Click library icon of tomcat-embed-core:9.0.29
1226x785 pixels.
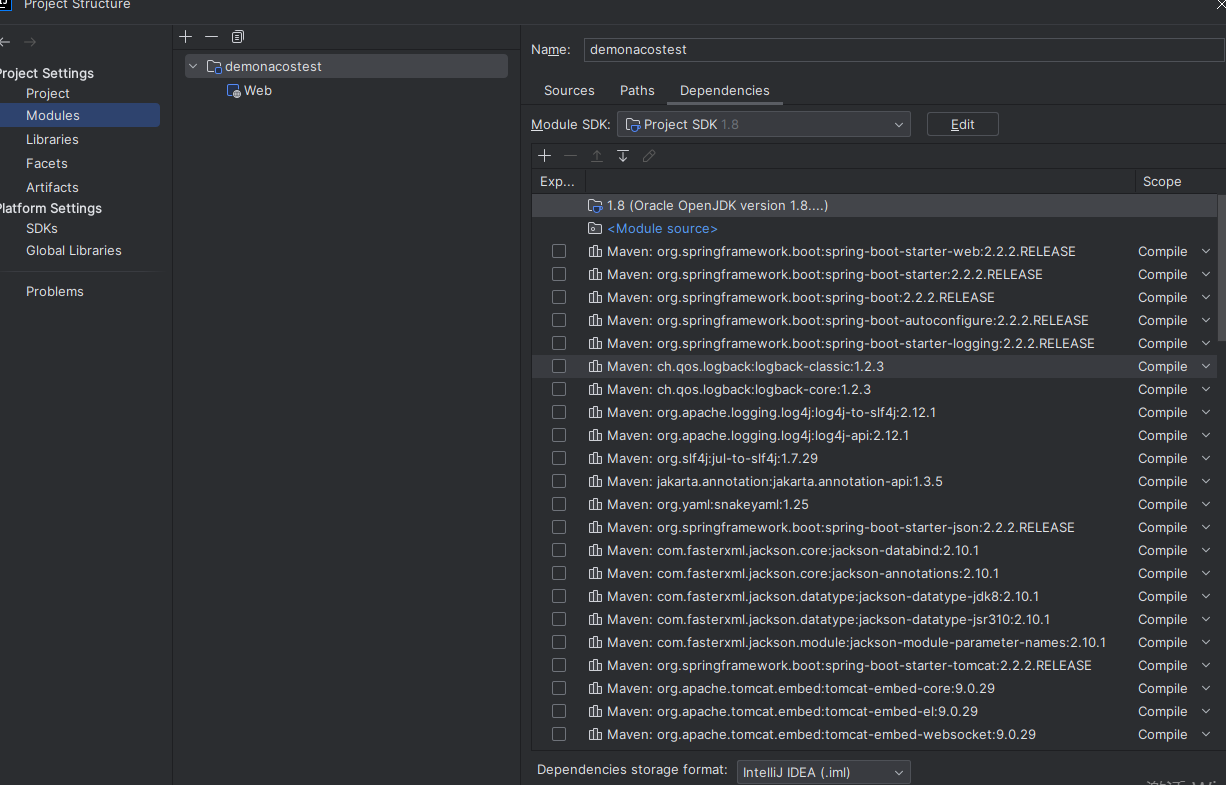click(x=595, y=688)
